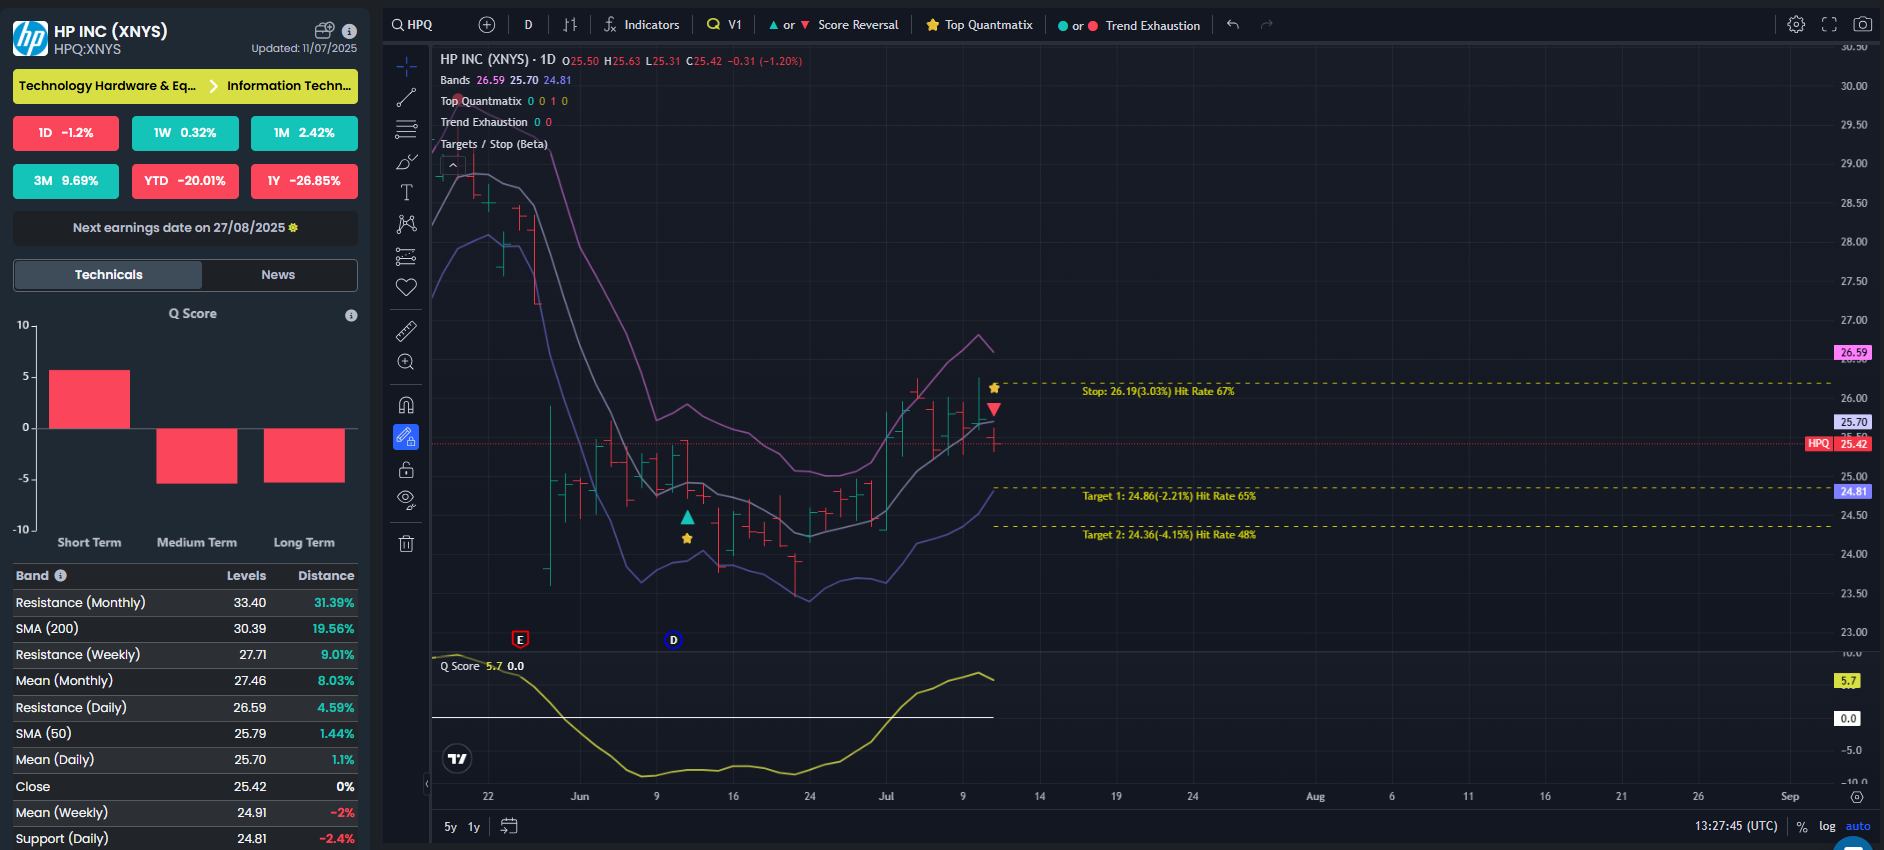1884x850 pixels.
Task: Click the Support (Daily) band row
Action: point(185,839)
